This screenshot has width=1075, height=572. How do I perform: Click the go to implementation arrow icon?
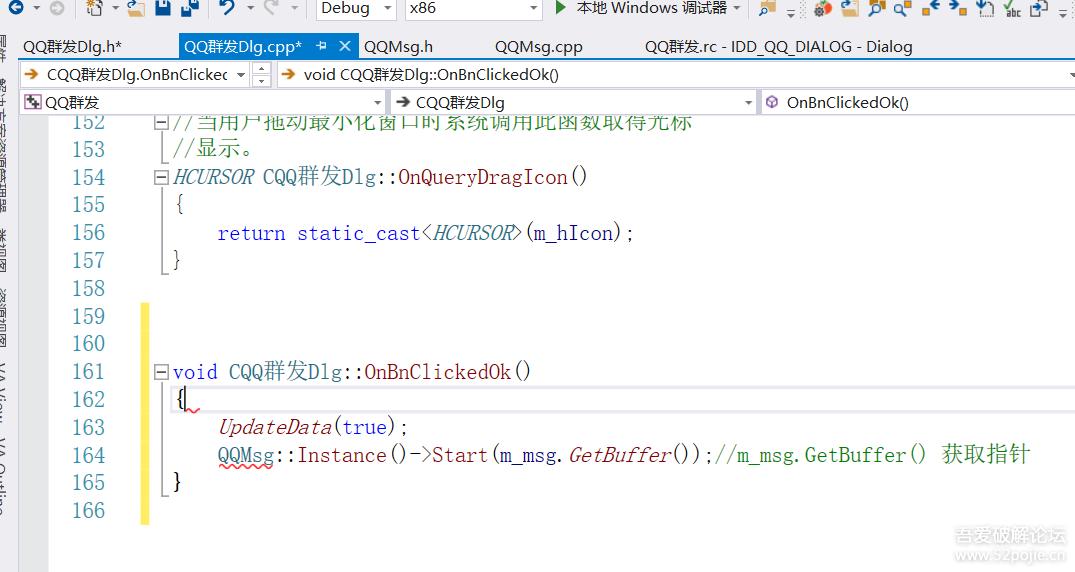point(985,8)
